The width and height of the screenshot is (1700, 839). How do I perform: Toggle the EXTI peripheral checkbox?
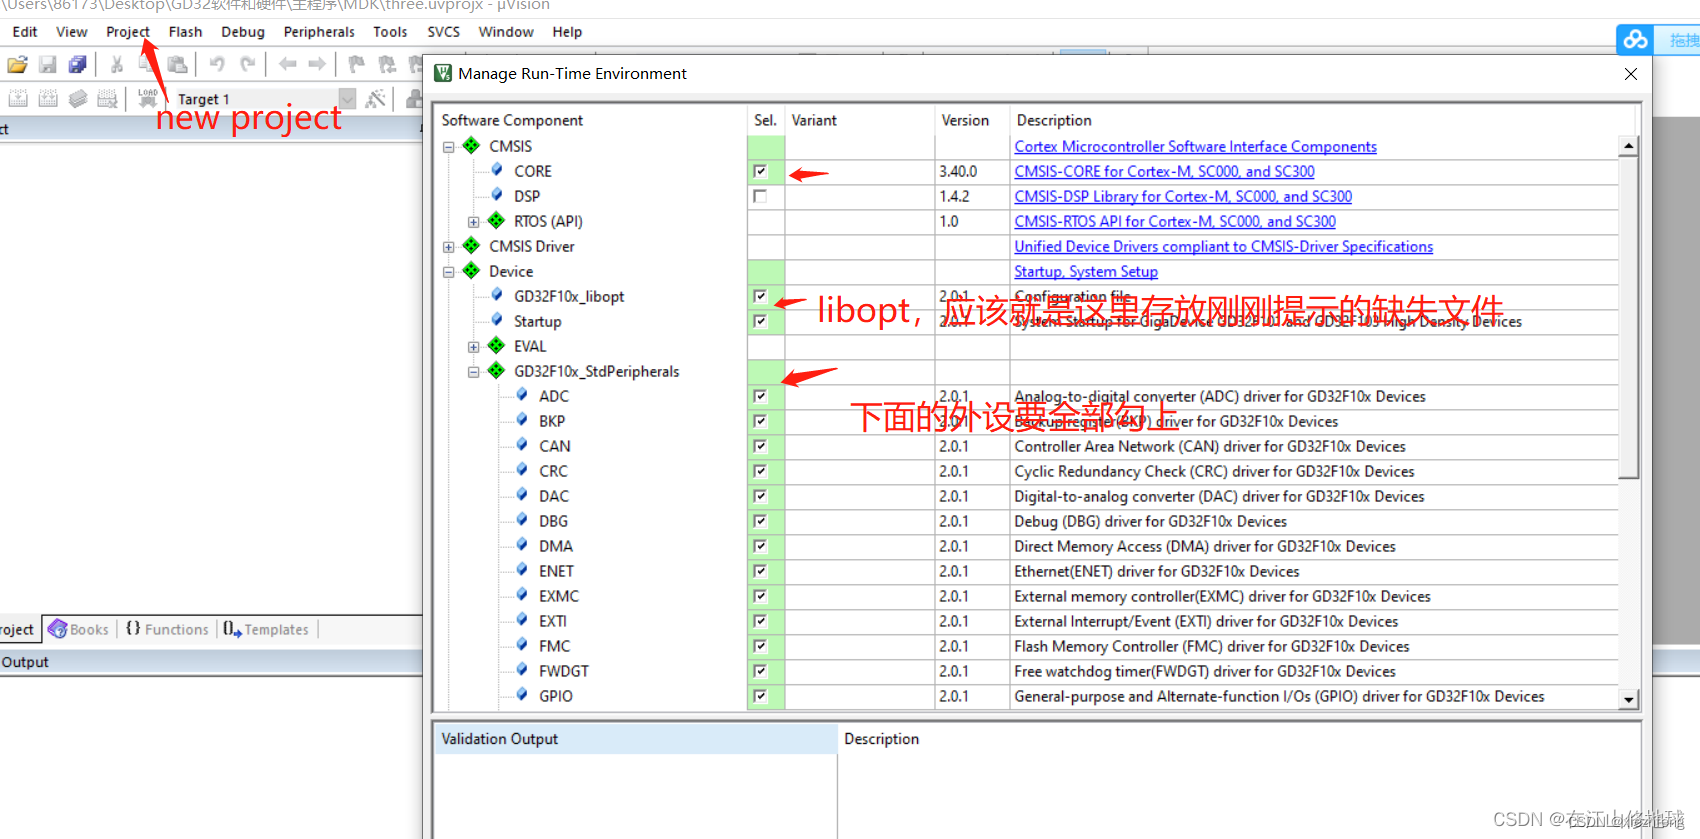click(x=760, y=621)
